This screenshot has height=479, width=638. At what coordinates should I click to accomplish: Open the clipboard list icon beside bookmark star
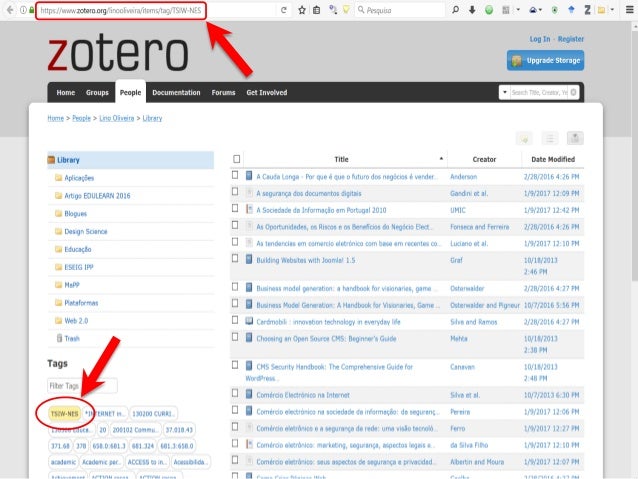tap(317, 10)
